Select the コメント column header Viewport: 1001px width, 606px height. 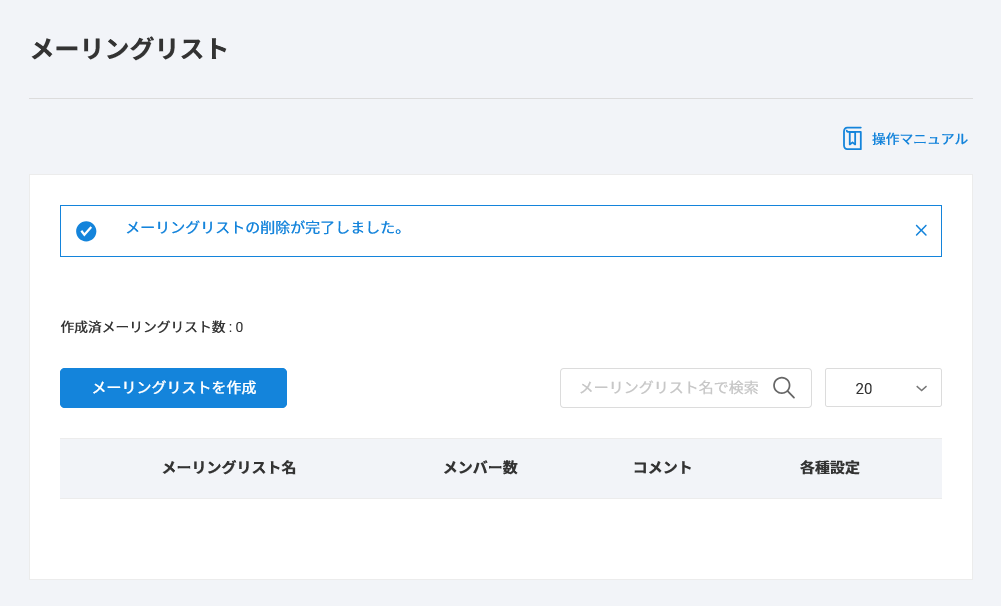click(662, 468)
